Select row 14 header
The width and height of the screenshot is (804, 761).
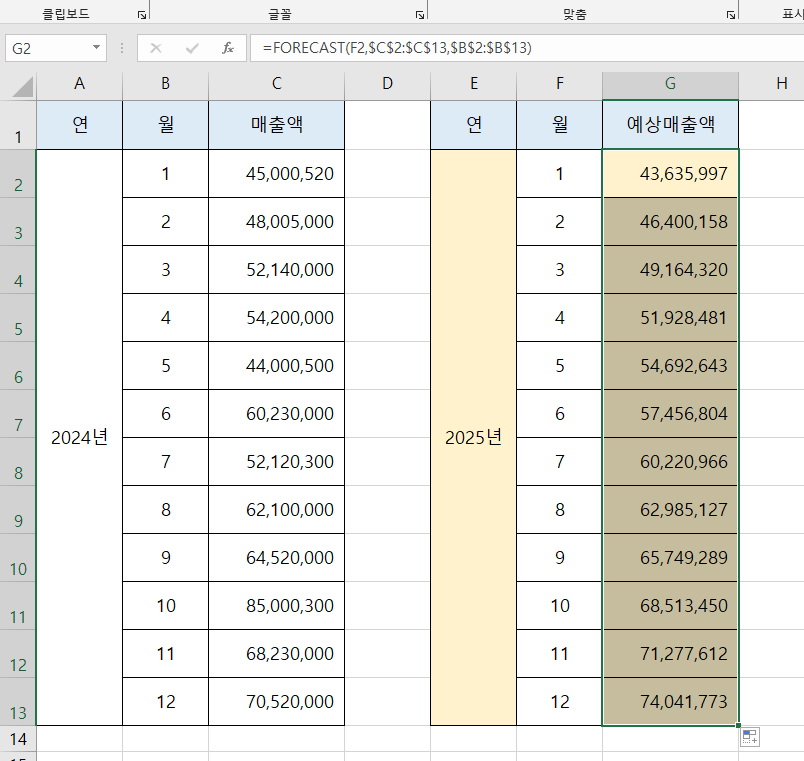[18, 739]
